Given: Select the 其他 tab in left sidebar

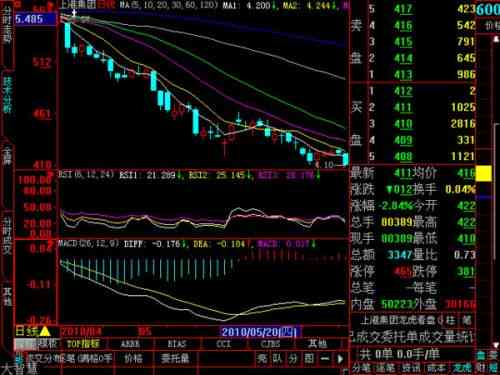Looking at the screenshot, I should pos(7,297).
